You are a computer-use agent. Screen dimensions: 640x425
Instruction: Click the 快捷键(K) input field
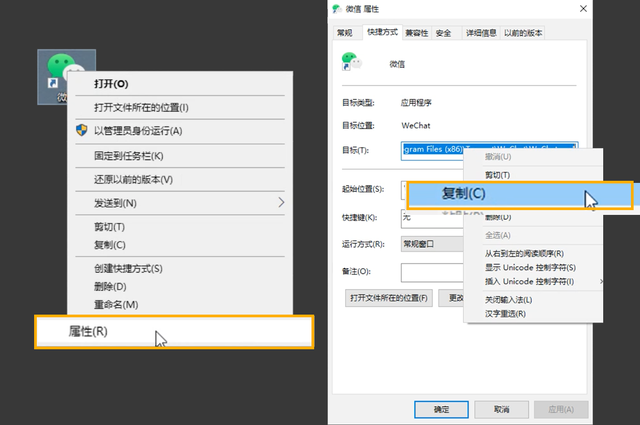coord(432,218)
